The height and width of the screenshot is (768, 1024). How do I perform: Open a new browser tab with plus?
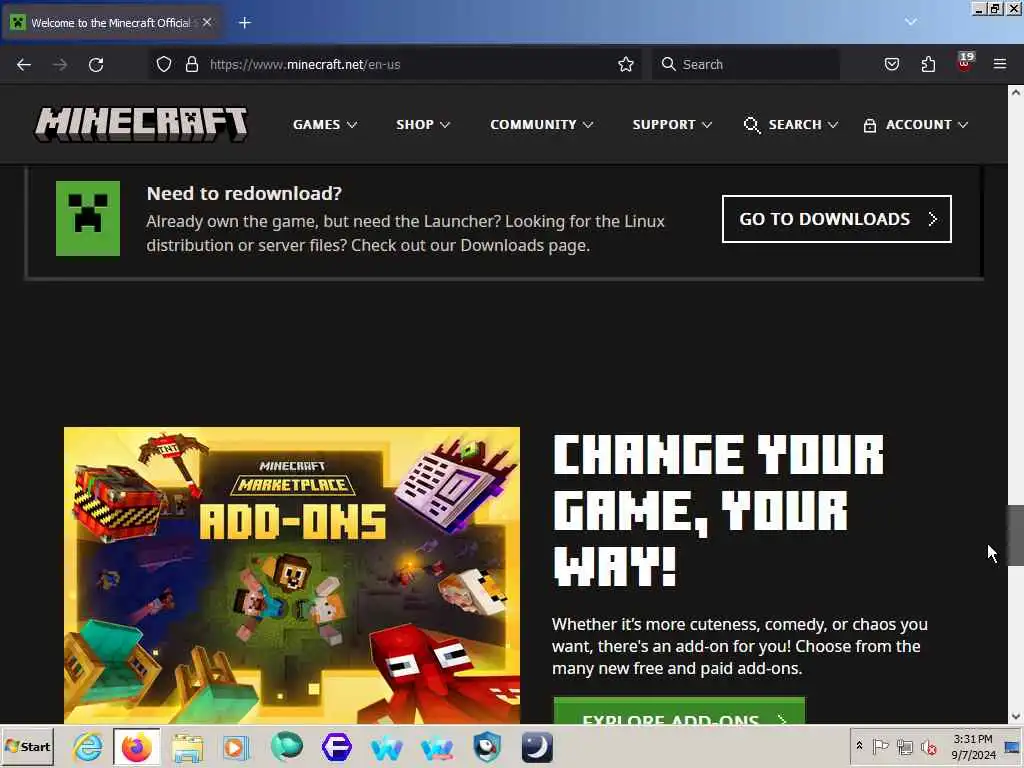tap(245, 23)
